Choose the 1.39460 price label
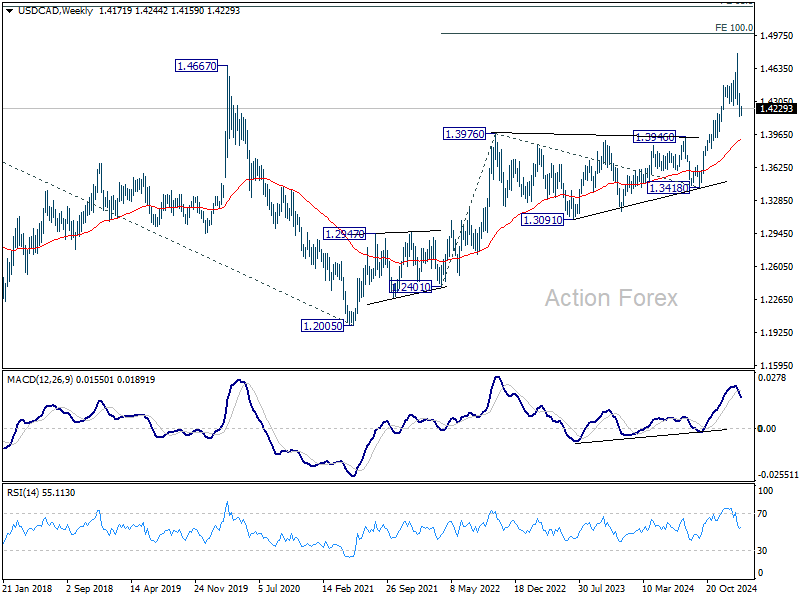The width and height of the screenshot is (800, 600). (655, 137)
